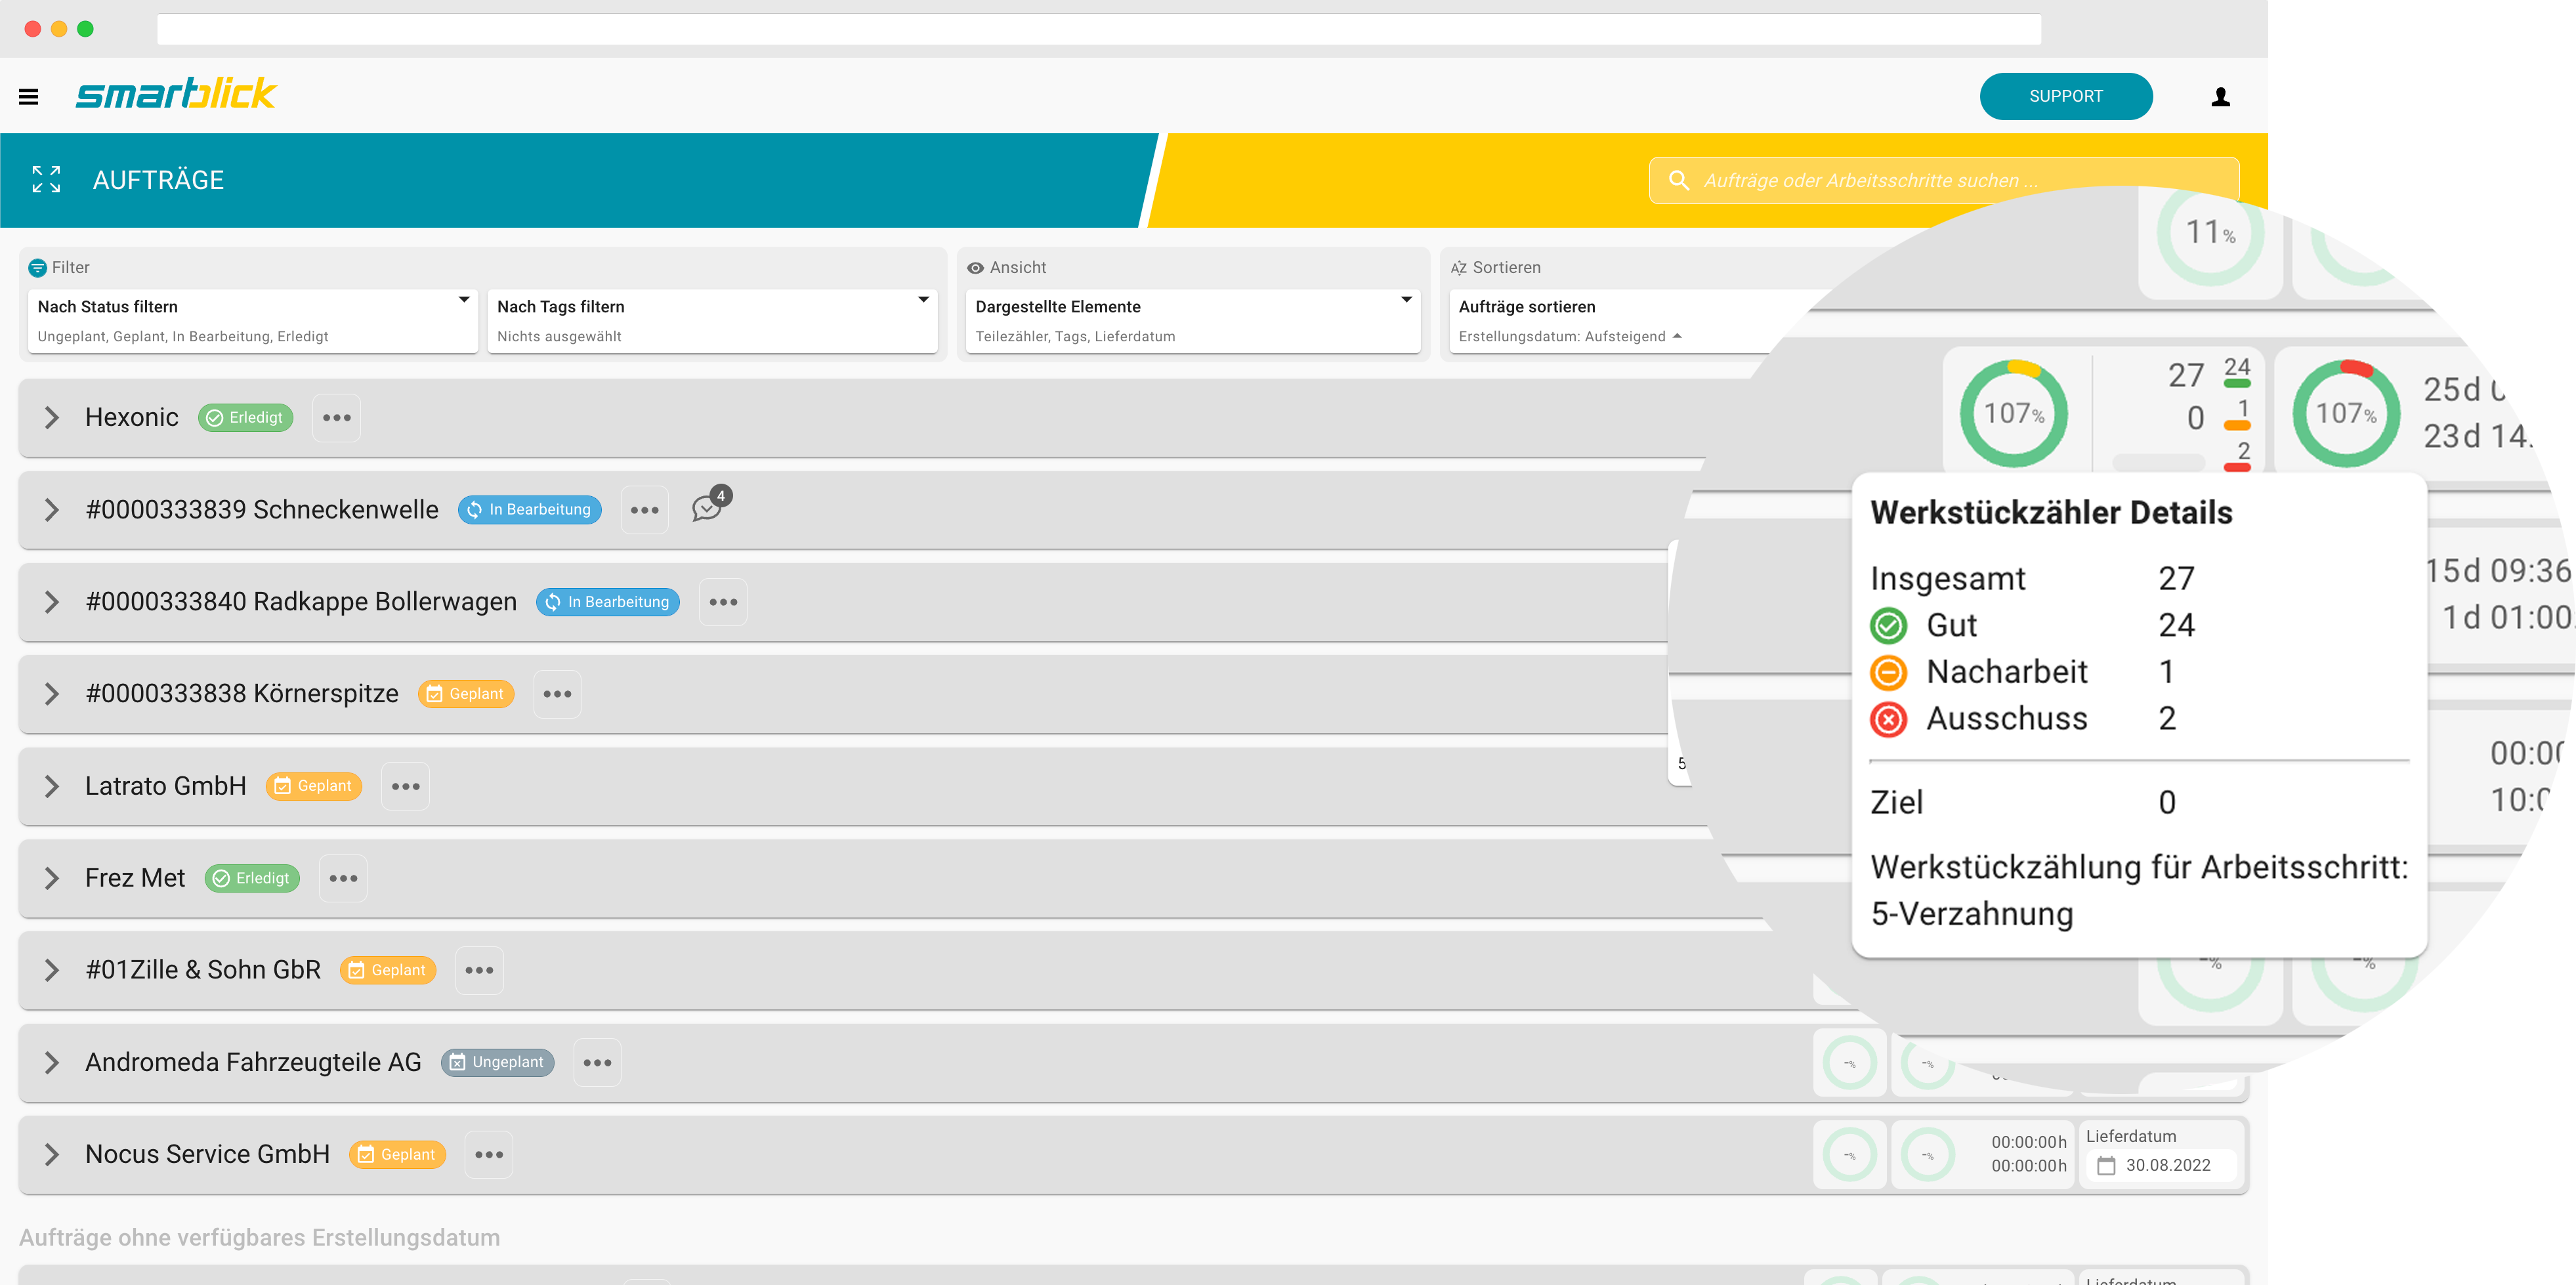Click Geplant badge on #01Zille & Sohn
Image resolution: width=2576 pixels, height=1285 pixels.
[388, 970]
